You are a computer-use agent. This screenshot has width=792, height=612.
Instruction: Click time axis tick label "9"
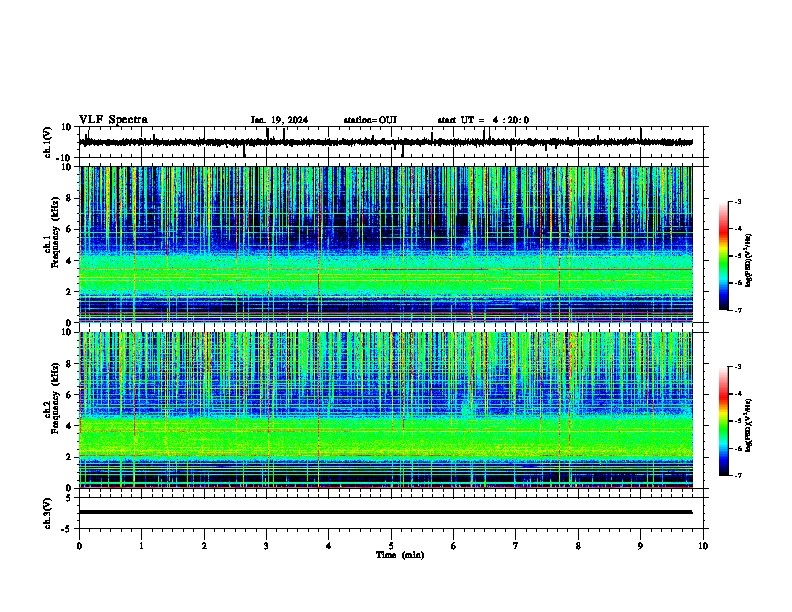point(640,546)
